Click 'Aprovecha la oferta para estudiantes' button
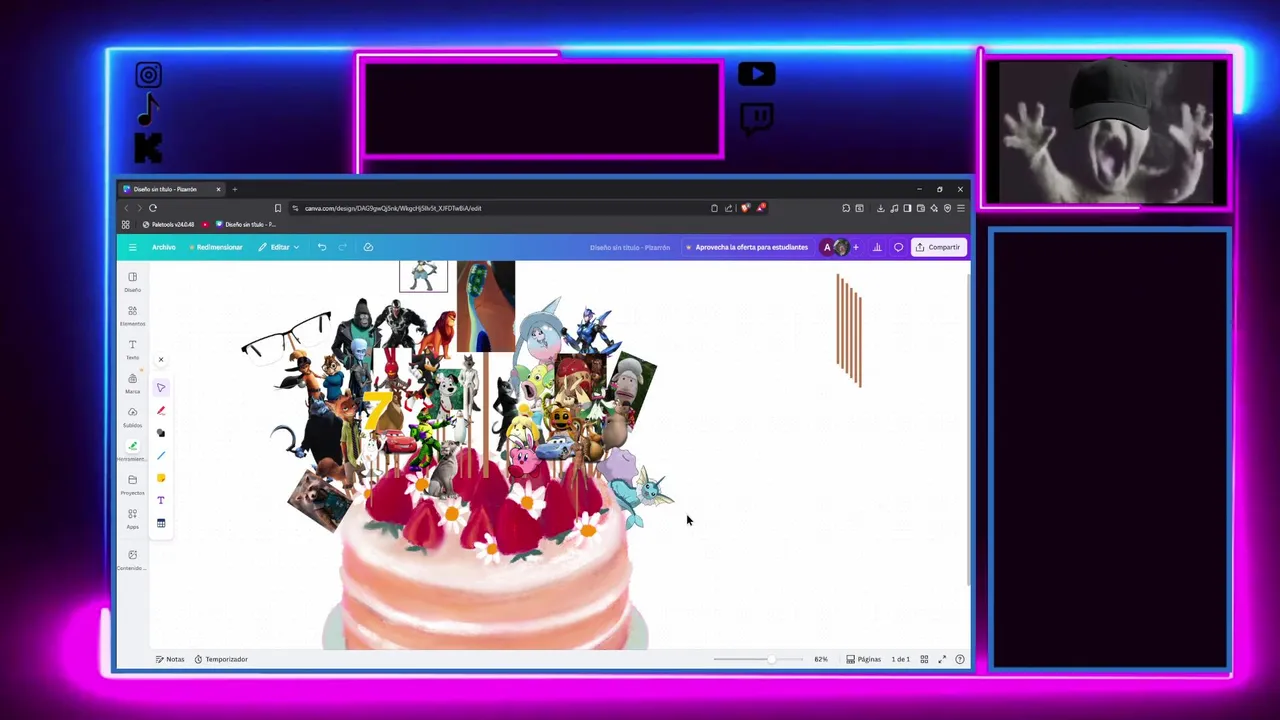Viewport: 1280px width, 720px height. pyautogui.click(x=746, y=247)
